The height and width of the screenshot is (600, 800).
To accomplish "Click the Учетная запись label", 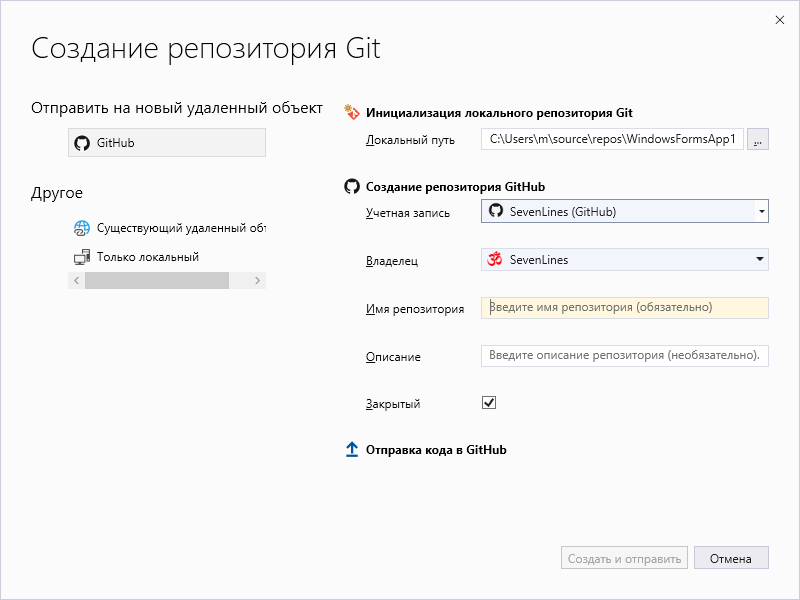I will (x=408, y=213).
